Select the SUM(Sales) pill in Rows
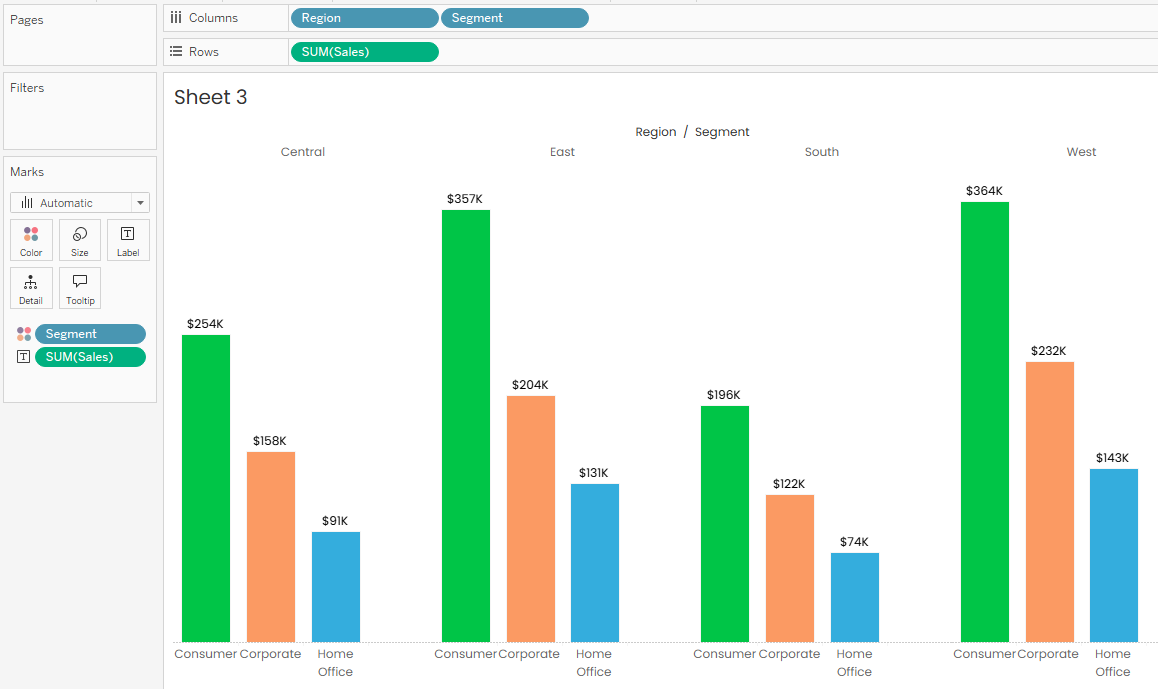The image size is (1158, 689). tap(363, 52)
